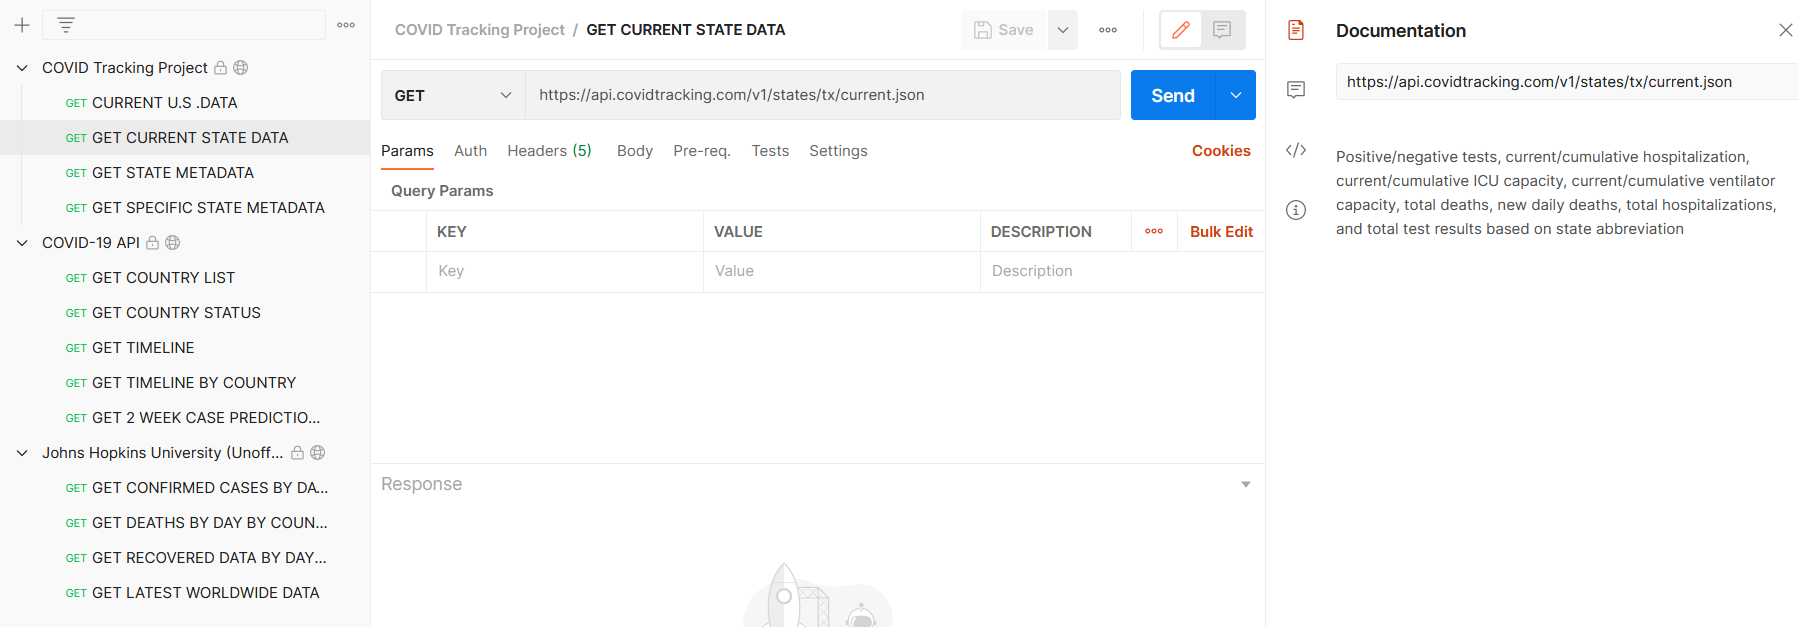Screen dimensions: 1798x627
Task: Open the Tests tab
Action: point(770,151)
